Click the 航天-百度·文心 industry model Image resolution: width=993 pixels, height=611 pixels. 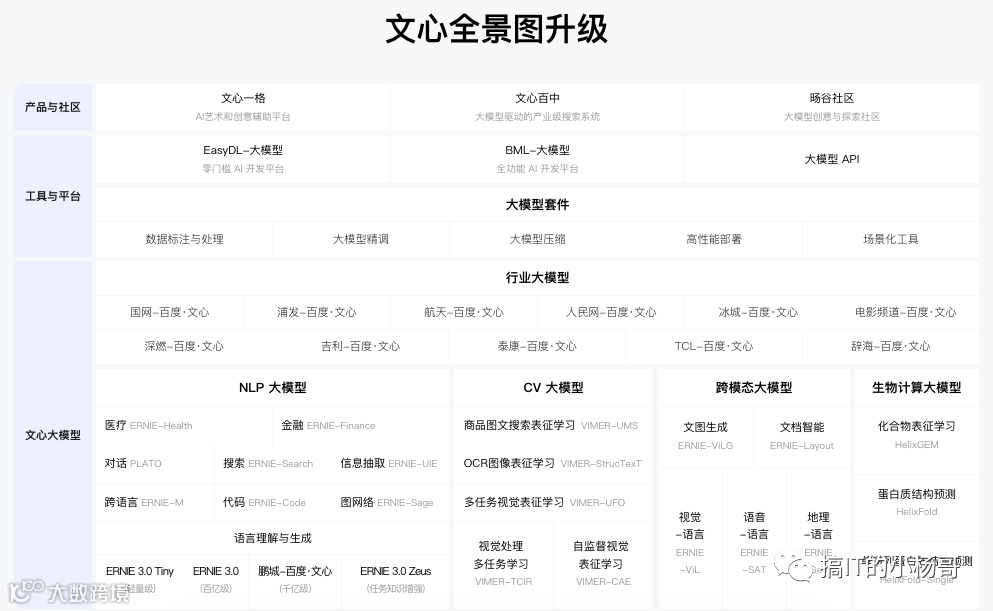[x=464, y=312]
